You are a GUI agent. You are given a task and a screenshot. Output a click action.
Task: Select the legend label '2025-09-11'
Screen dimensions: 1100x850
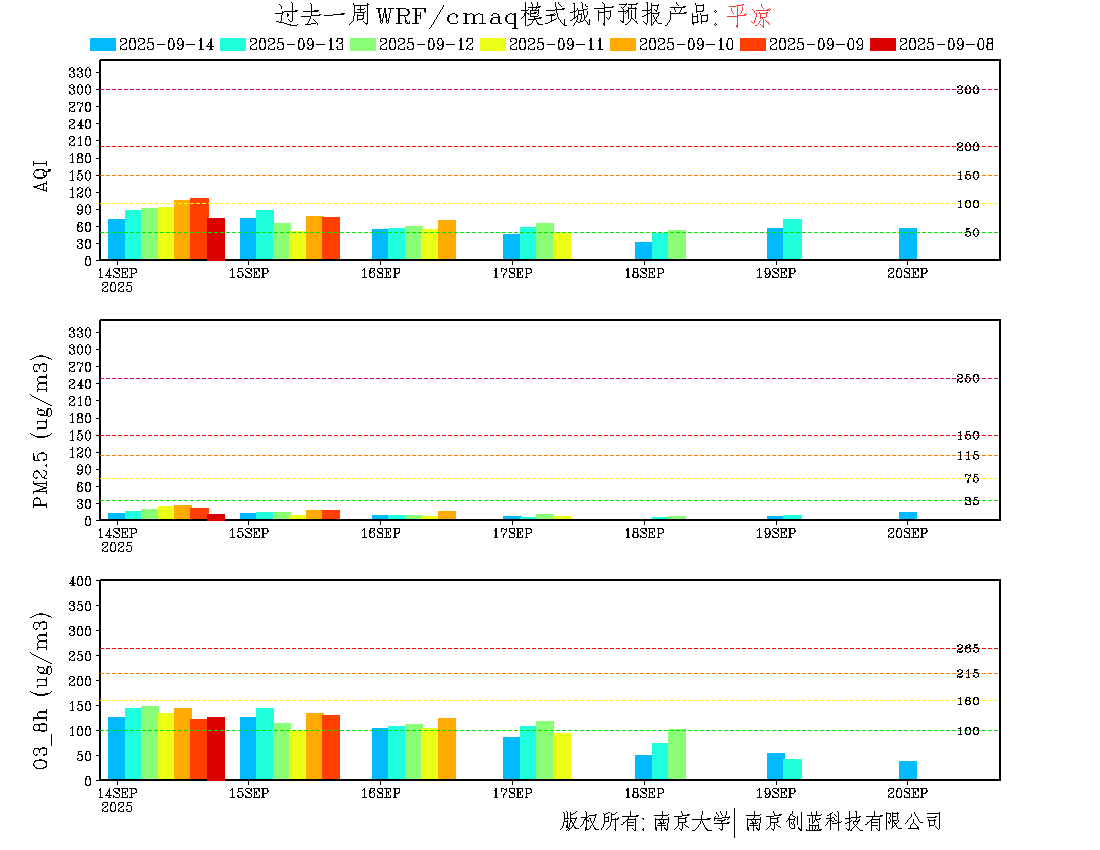[556, 44]
